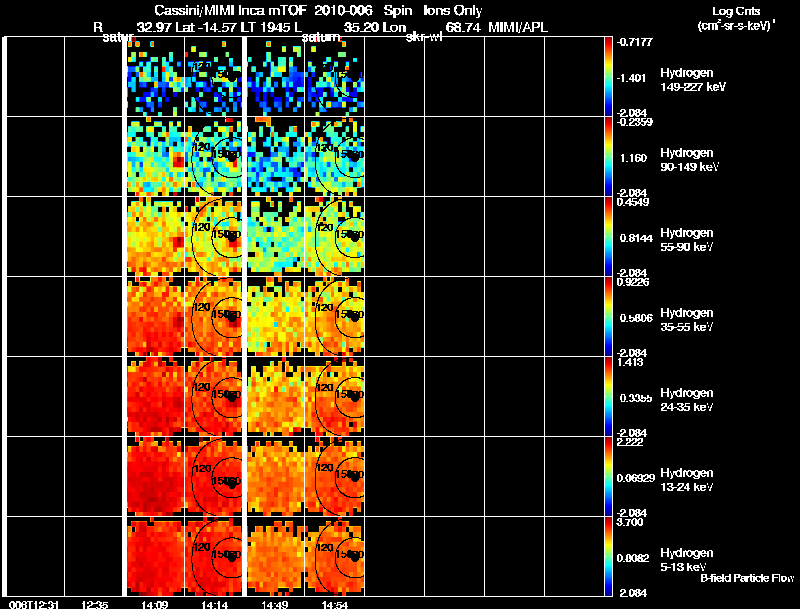
Task: Click the color bar beside Hydrogen 5-13 keV
Action: tap(608, 556)
